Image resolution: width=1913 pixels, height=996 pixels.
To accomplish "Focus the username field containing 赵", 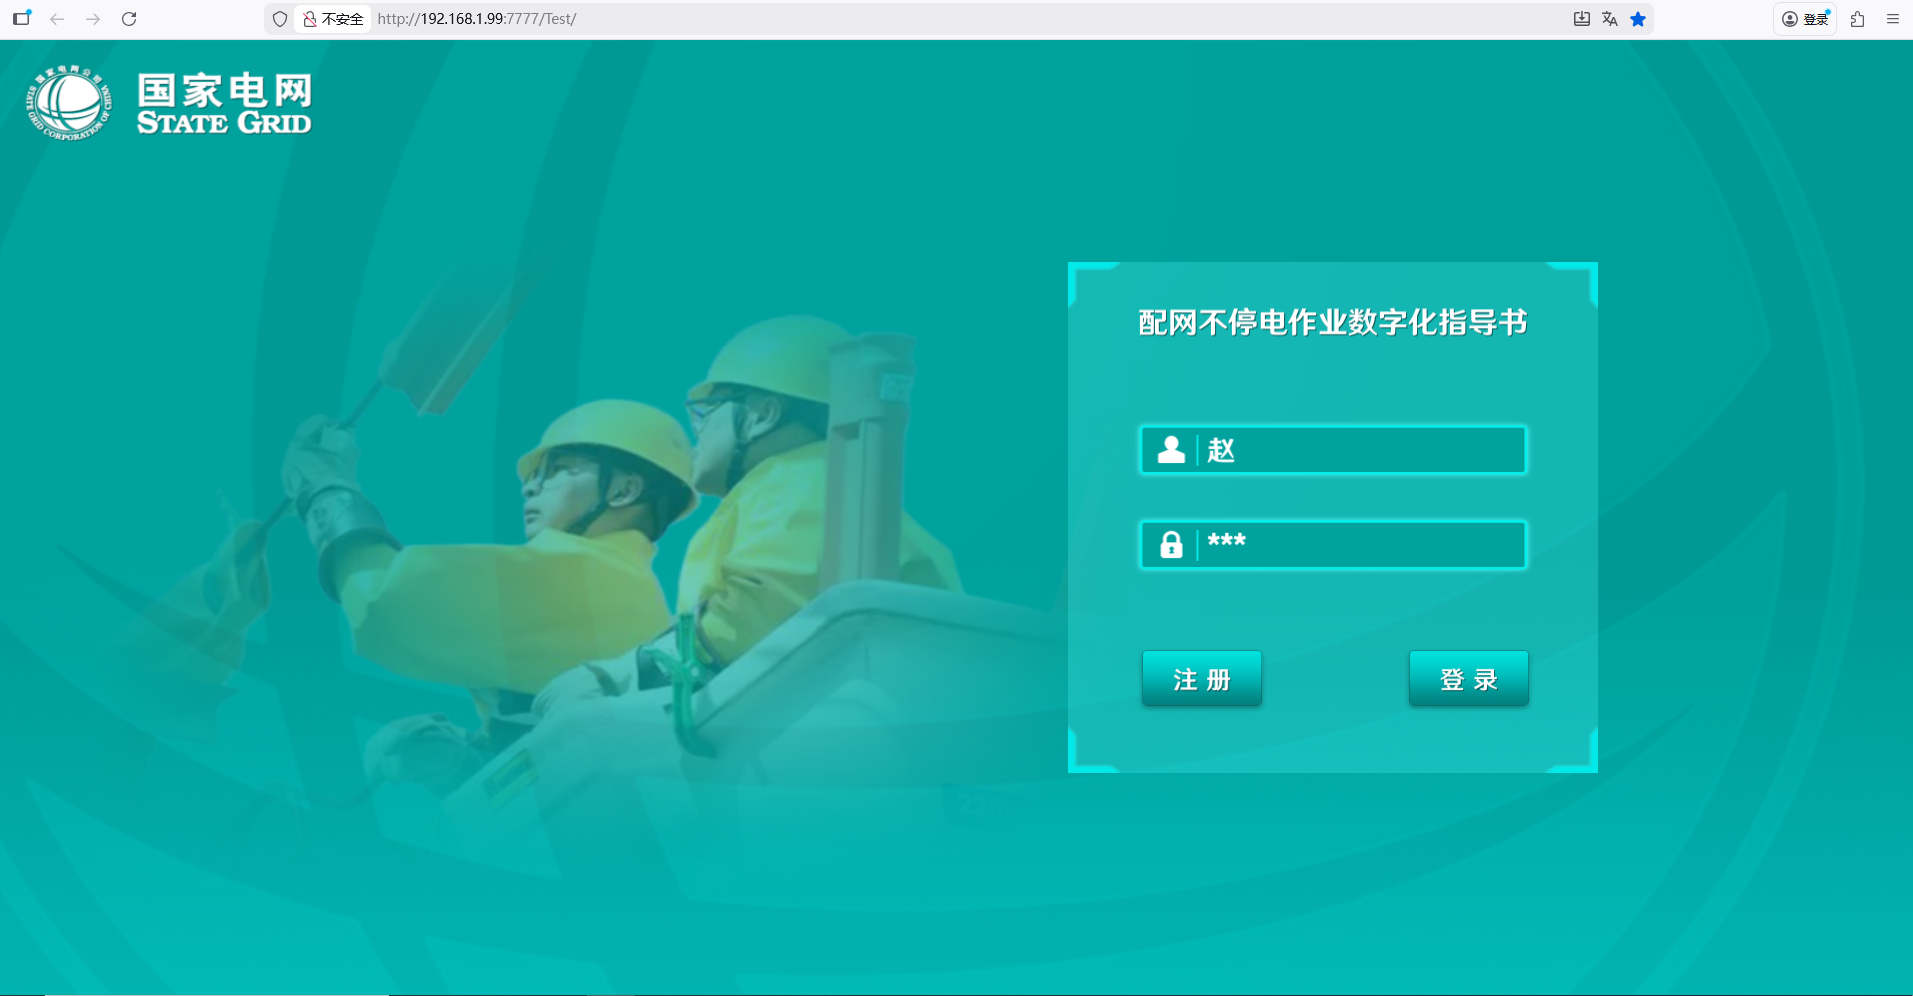I will [1333, 450].
